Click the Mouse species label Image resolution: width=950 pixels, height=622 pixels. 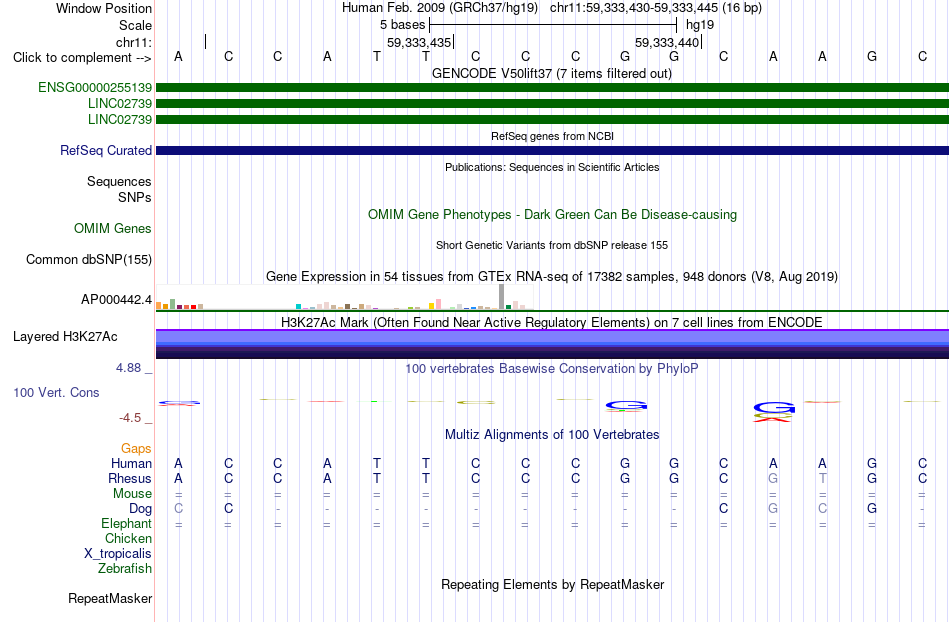click(132, 494)
